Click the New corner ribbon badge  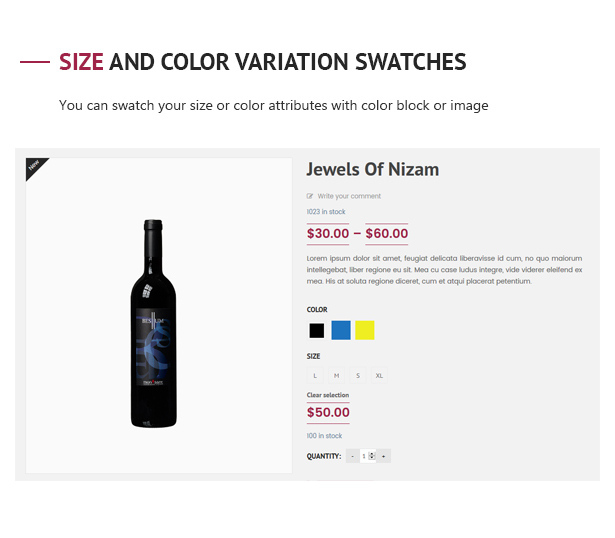pyautogui.click(x=34, y=166)
